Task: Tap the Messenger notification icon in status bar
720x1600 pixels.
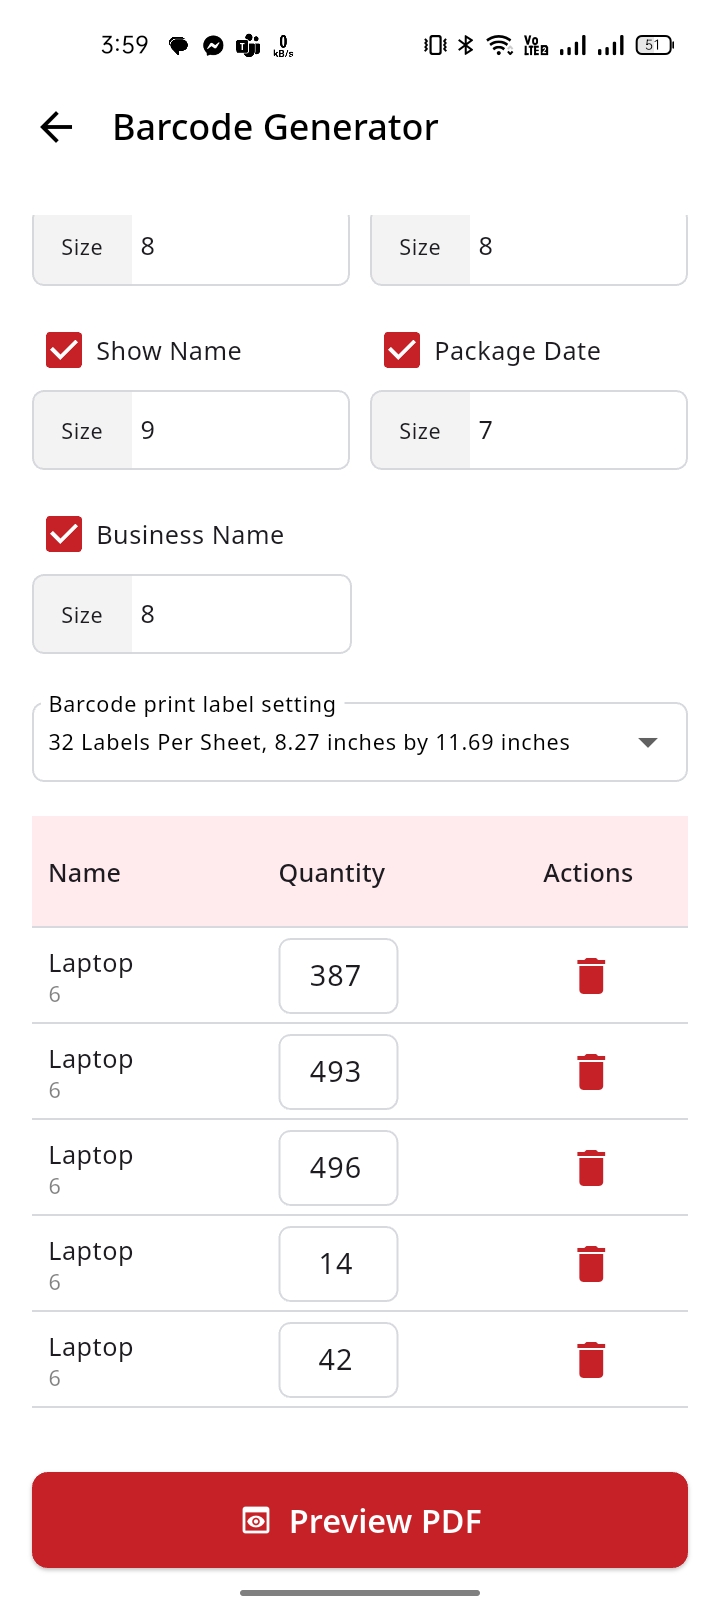Action: point(213,45)
